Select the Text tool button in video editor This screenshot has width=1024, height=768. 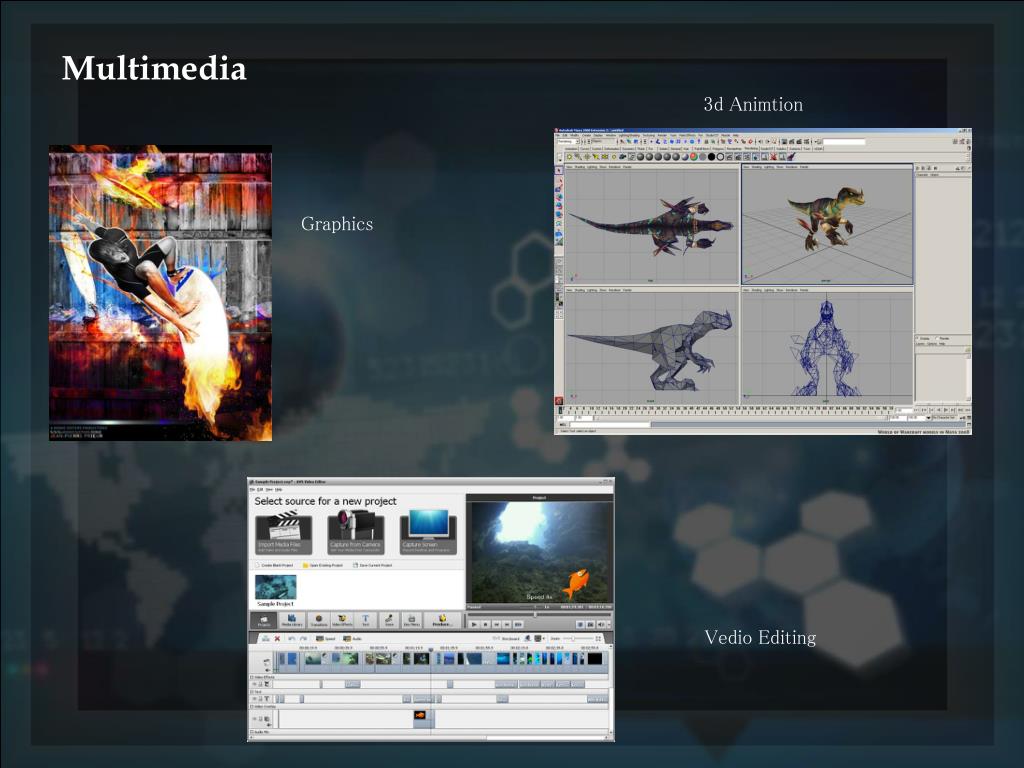coord(366,620)
